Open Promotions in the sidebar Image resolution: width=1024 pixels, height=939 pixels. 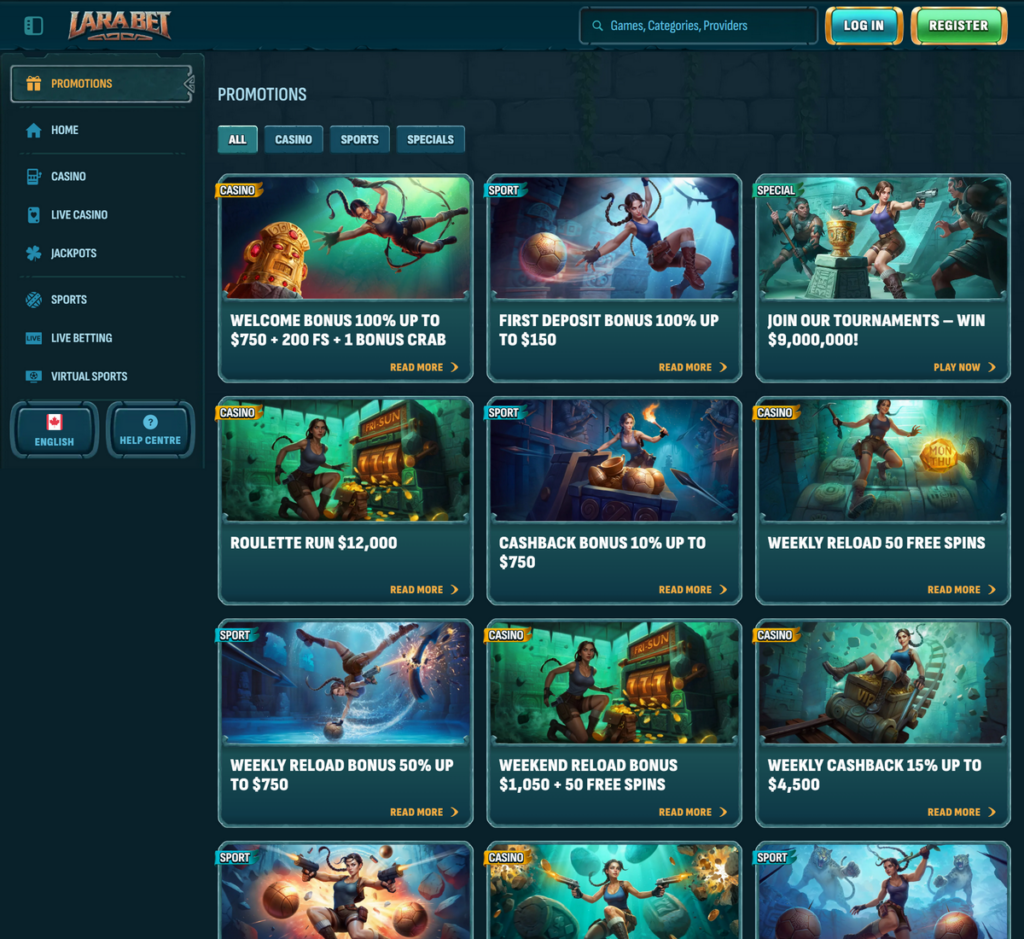(102, 84)
